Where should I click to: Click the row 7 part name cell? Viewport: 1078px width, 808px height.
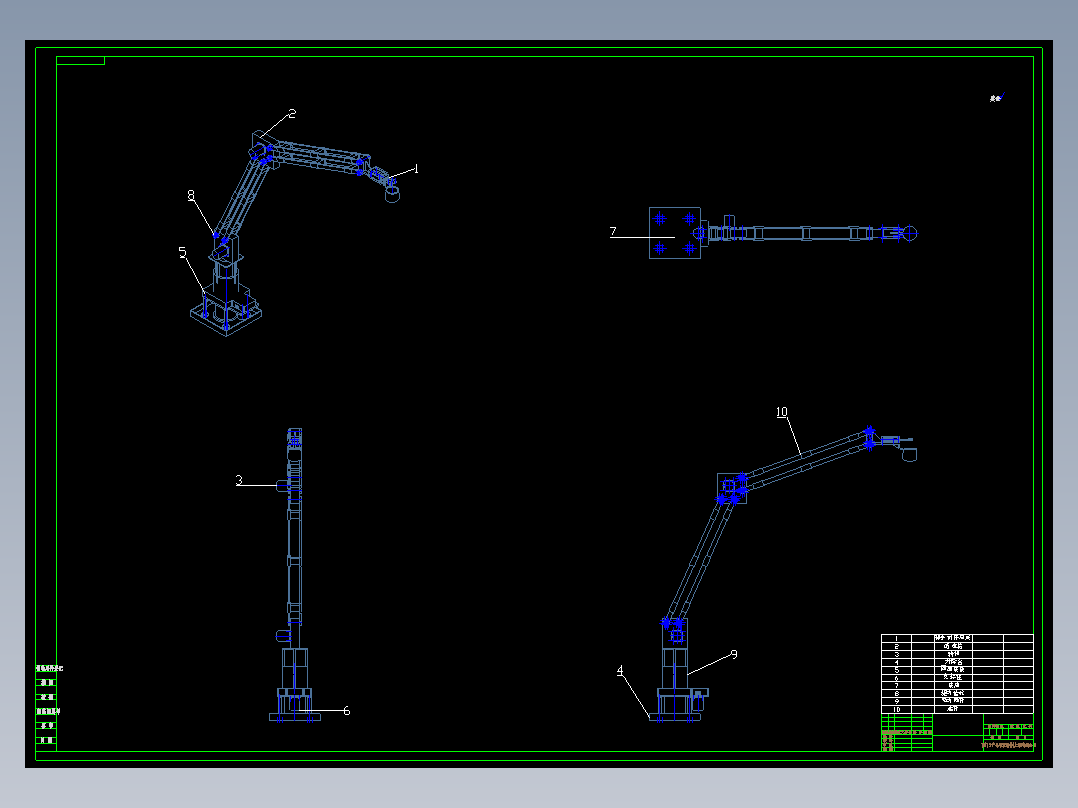952,686
